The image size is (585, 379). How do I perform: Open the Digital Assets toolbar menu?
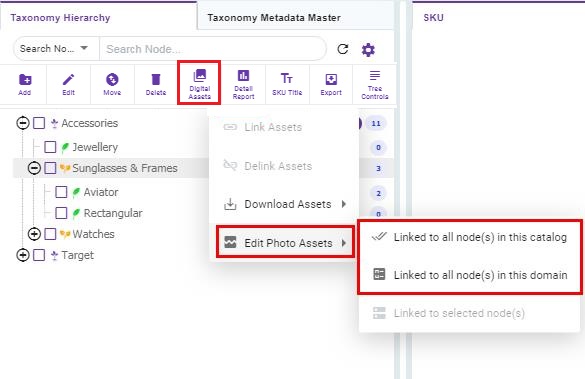(x=200, y=83)
